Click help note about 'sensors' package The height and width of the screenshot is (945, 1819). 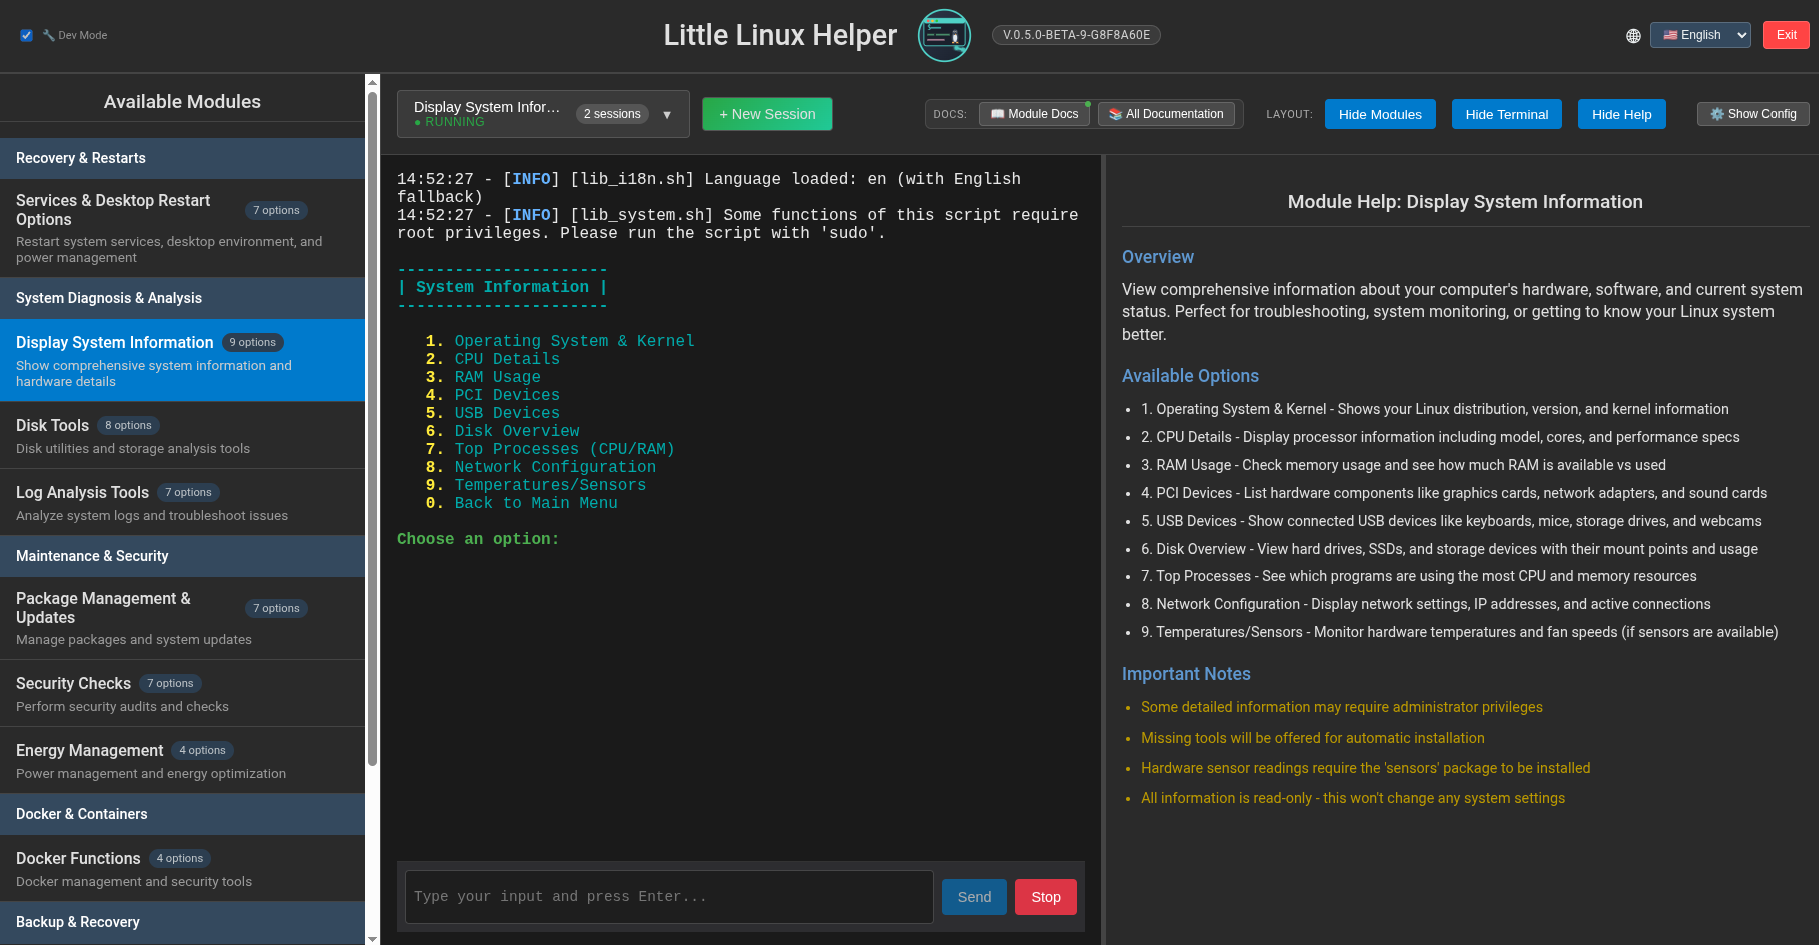click(x=1365, y=768)
